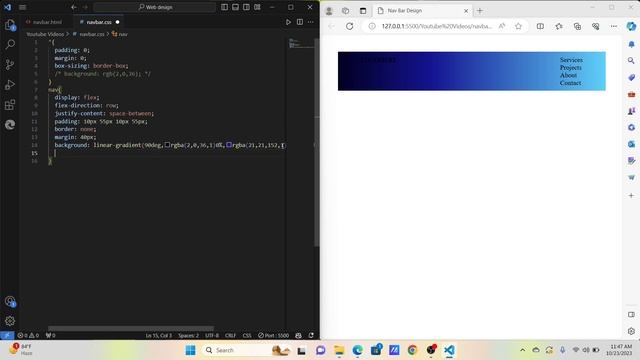The image size is (640, 360).
Task: Click the editor minimap preview
Action: (300, 43)
